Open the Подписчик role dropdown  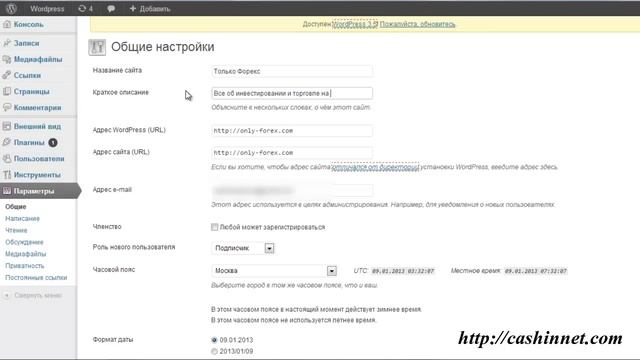coord(243,248)
